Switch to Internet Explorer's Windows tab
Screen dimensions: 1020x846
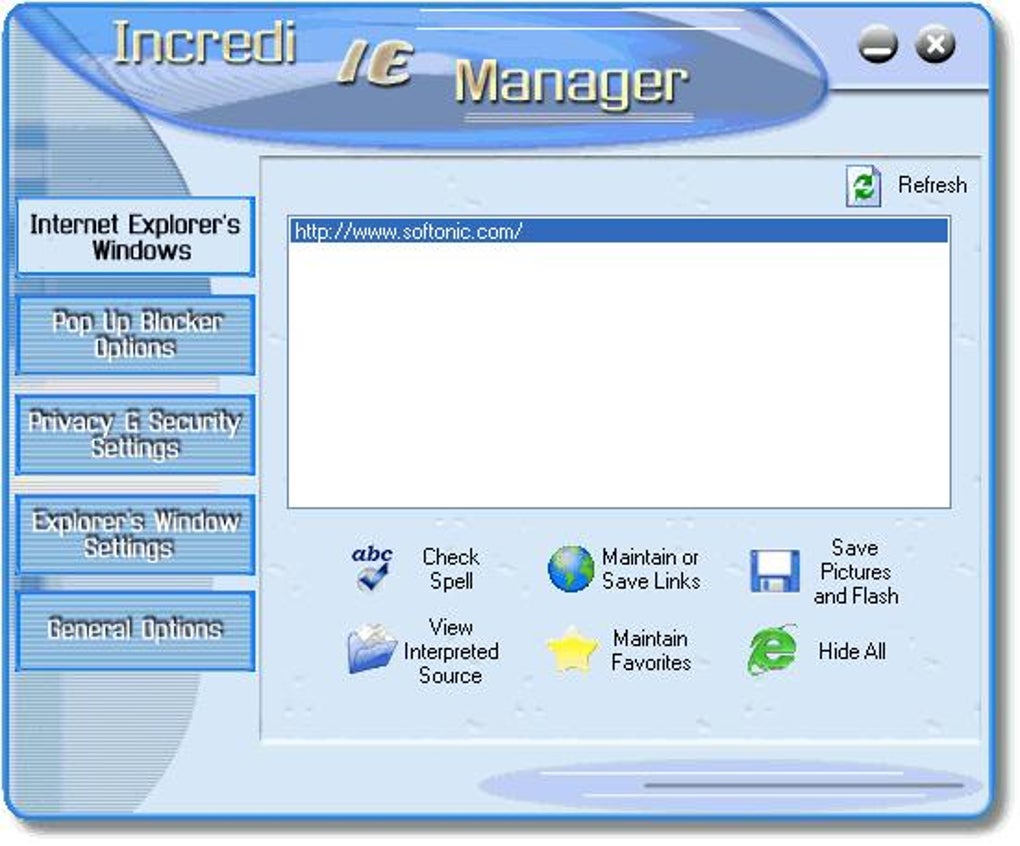pos(135,237)
